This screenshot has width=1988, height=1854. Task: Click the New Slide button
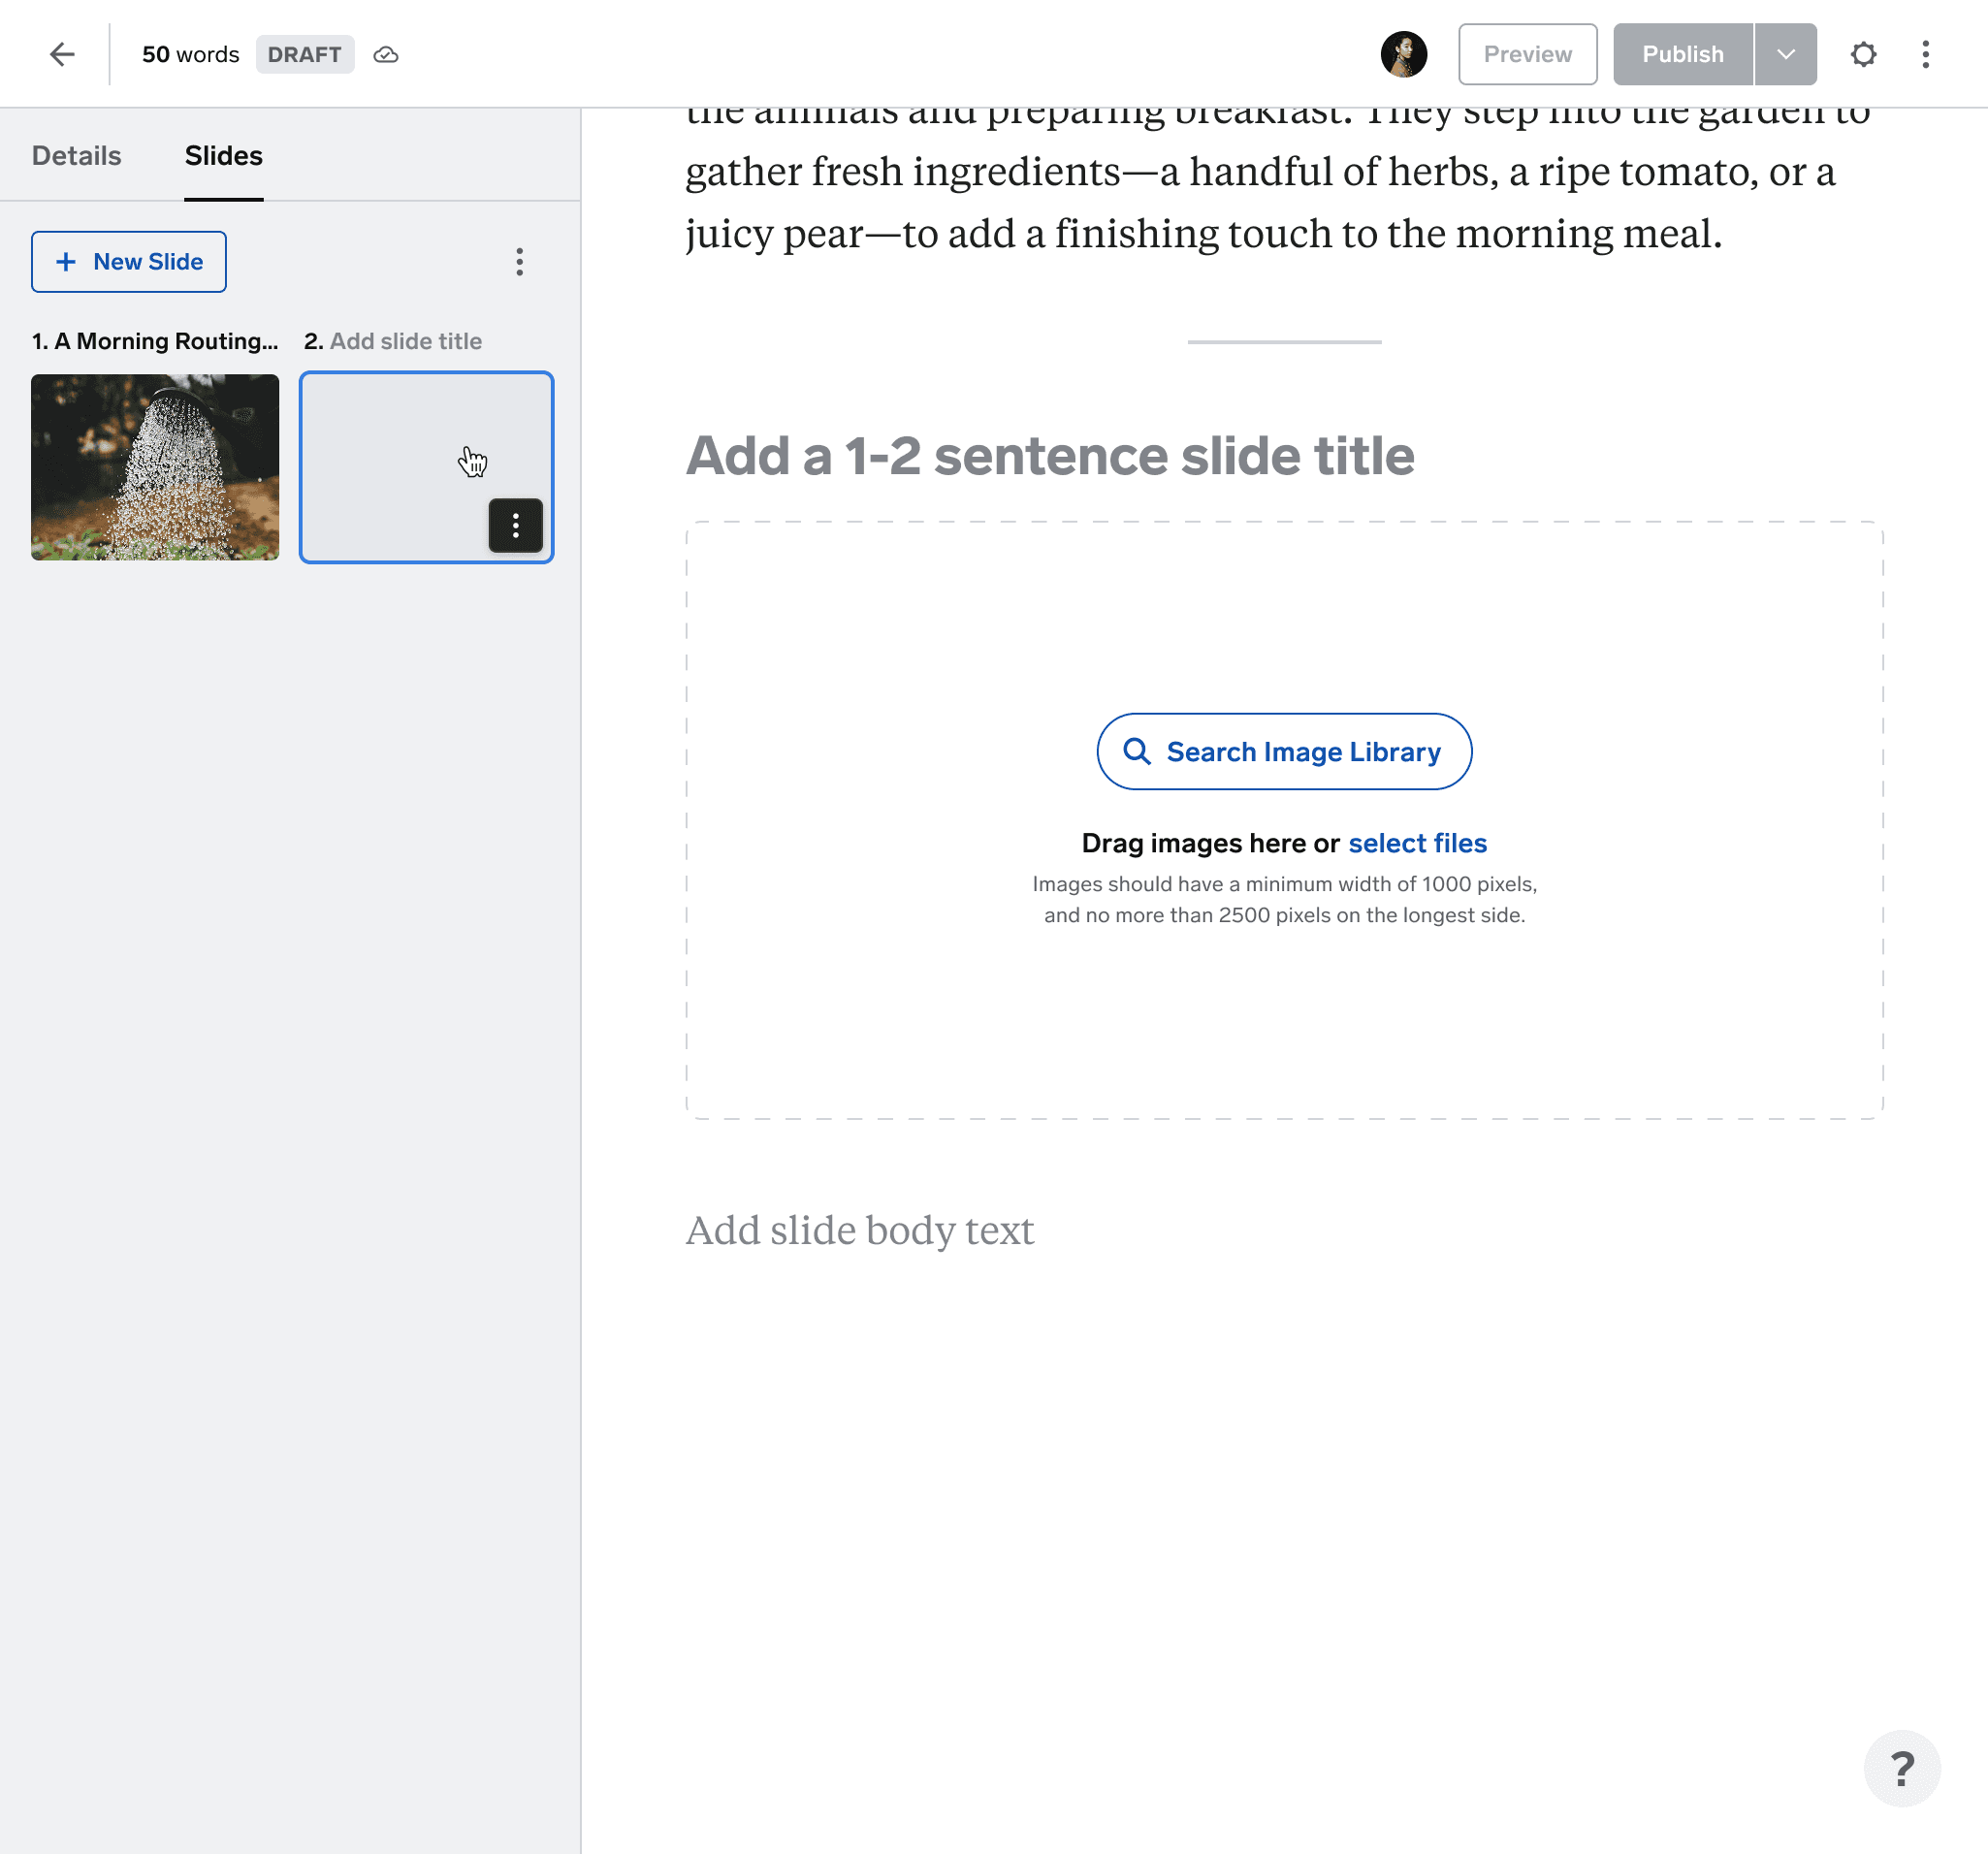[129, 262]
